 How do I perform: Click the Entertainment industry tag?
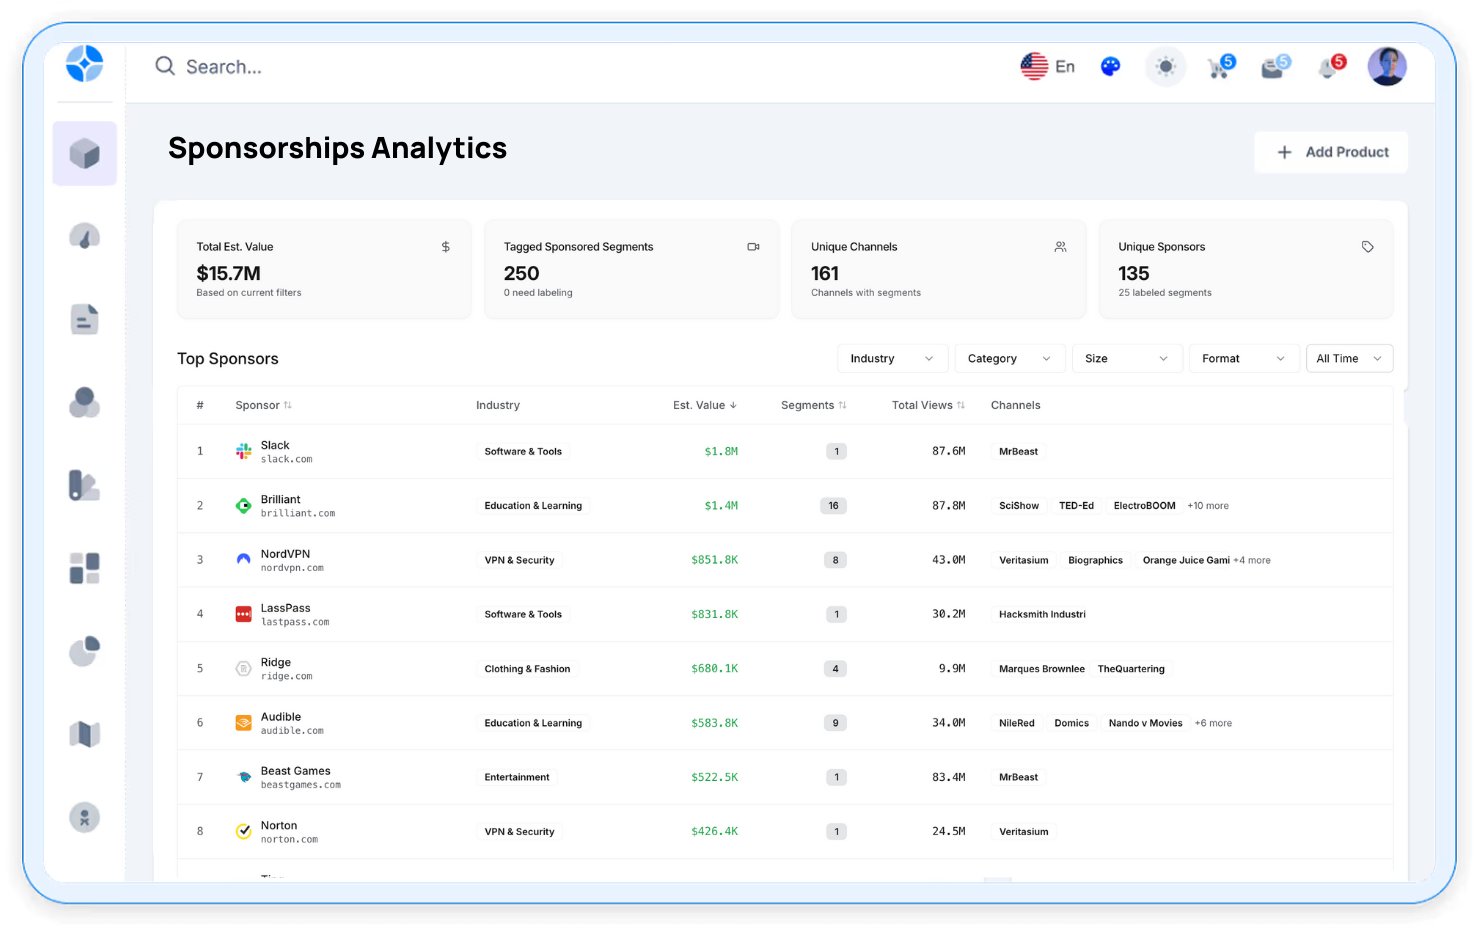click(517, 777)
